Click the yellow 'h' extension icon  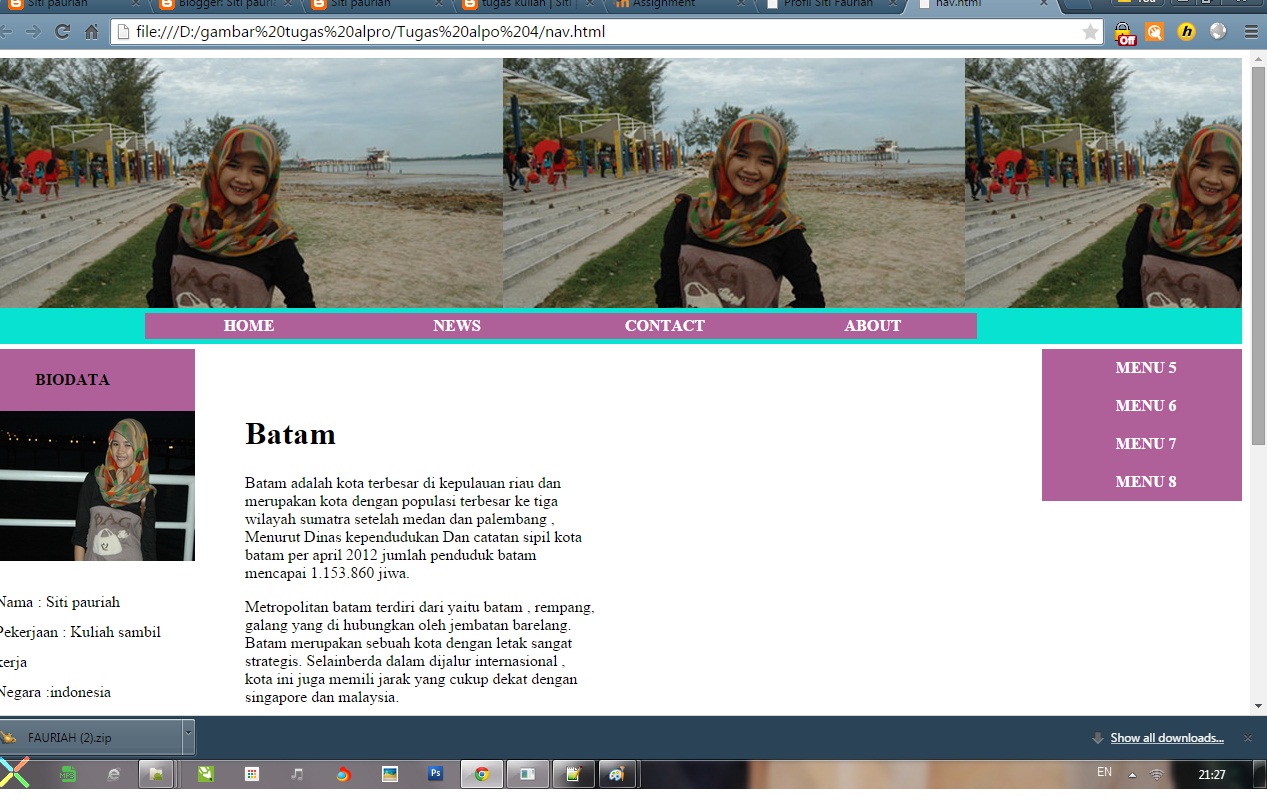1186,32
